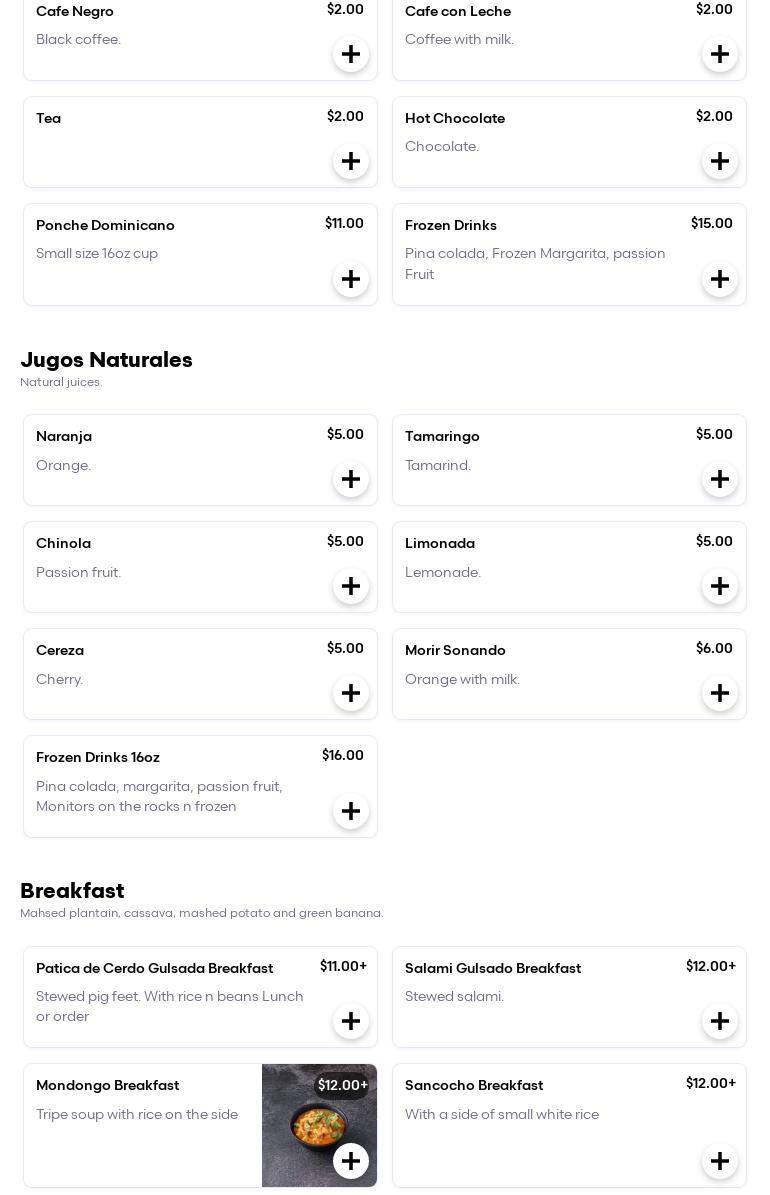Screen dimensions: 770x1195
Task: Add Patica de Cerdo Gulsada Breakfast
Action: [351, 1021]
